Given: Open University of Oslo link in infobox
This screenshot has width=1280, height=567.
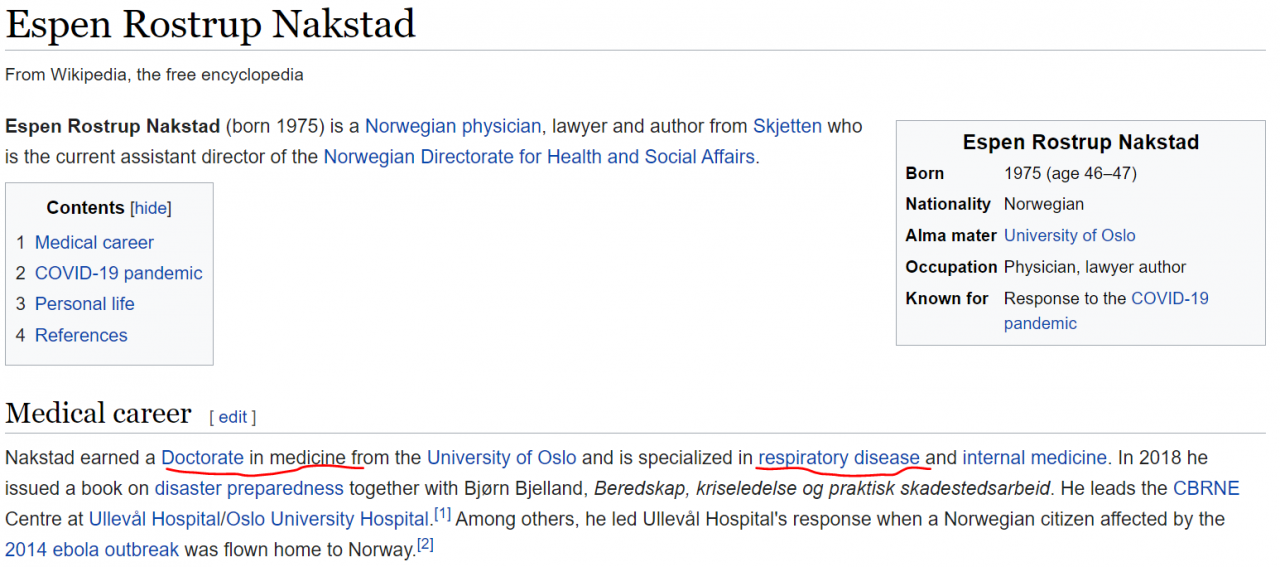Looking at the screenshot, I should tap(1069, 236).
